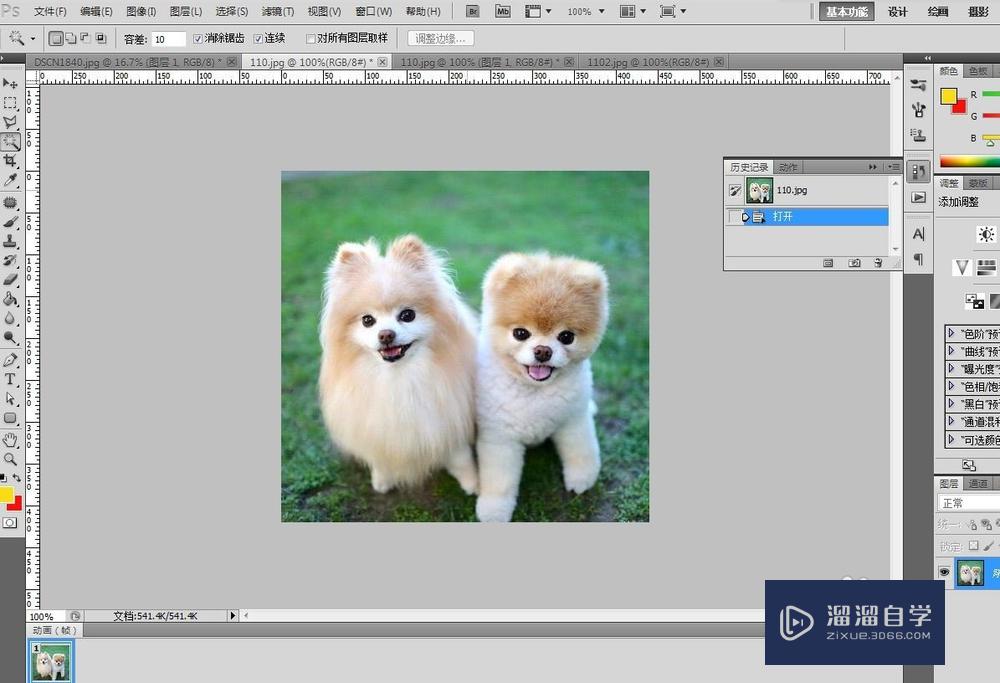Viewport: 1000px width, 683px height.
Task: Expand the "曲线" curves preset item
Action: click(x=951, y=351)
